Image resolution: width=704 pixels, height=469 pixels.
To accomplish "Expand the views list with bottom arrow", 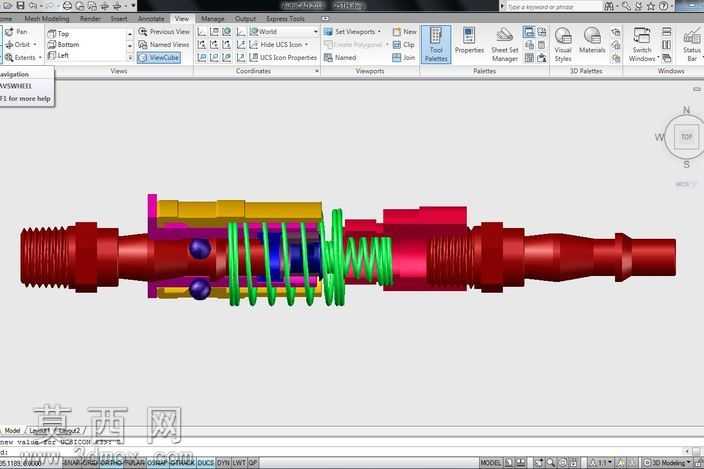I will (x=130, y=57).
